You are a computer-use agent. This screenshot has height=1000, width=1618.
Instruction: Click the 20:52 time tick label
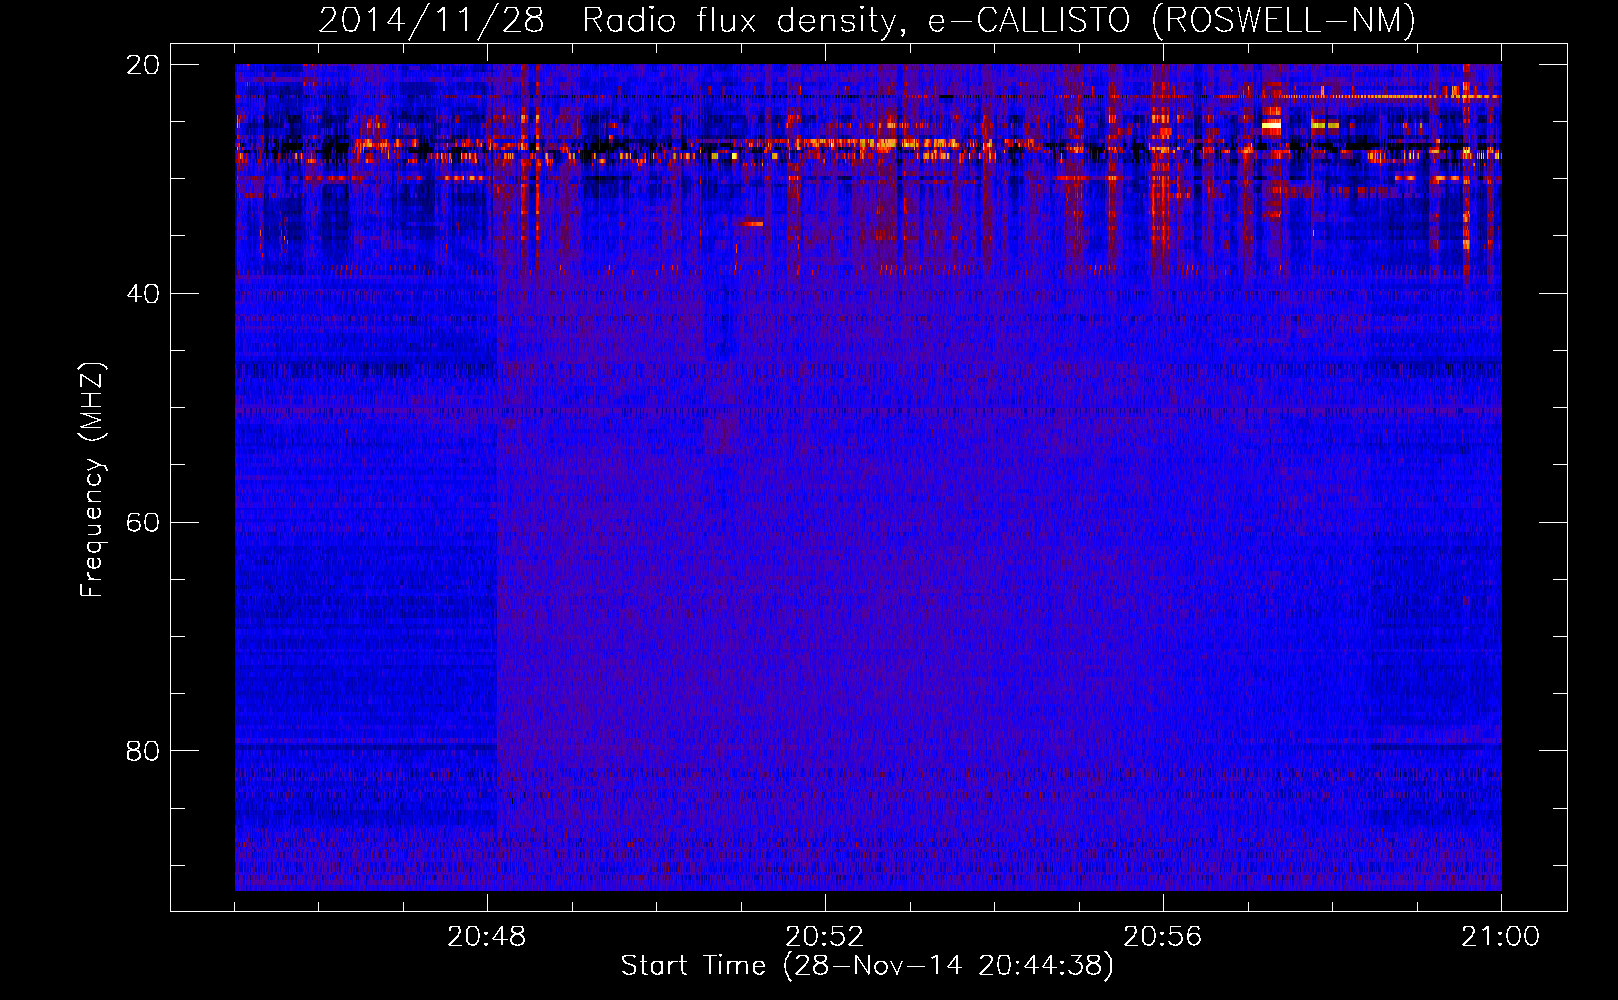[825, 937]
